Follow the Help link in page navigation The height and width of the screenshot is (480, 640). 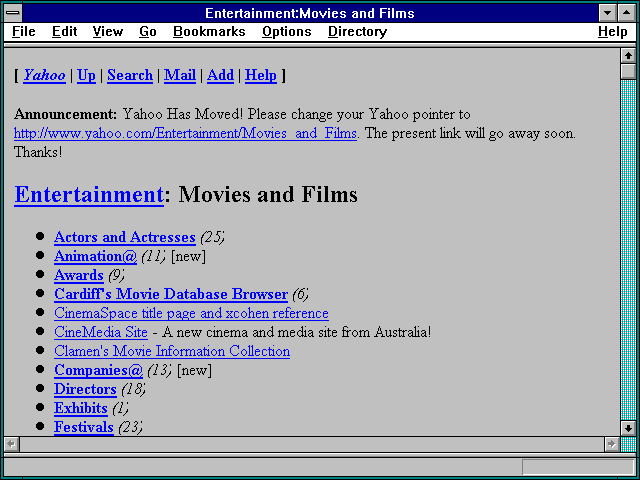click(x=261, y=75)
